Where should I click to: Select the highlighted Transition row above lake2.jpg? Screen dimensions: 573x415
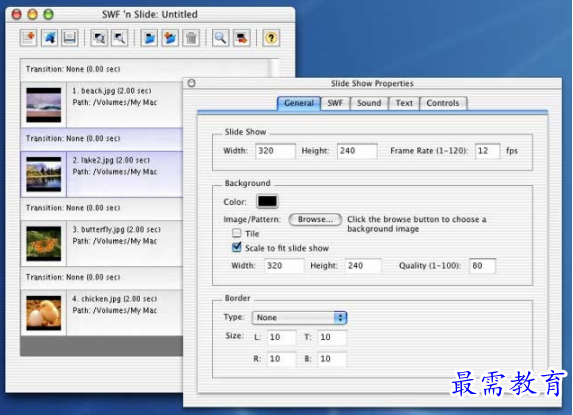click(x=102, y=139)
